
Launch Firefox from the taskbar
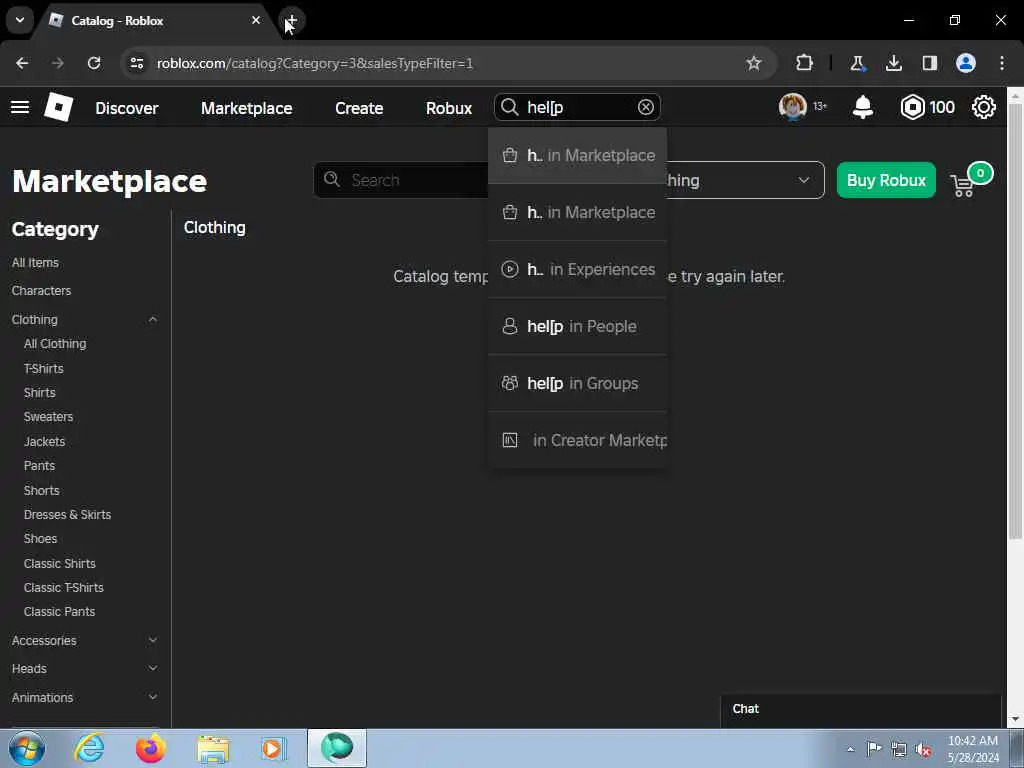click(x=151, y=748)
